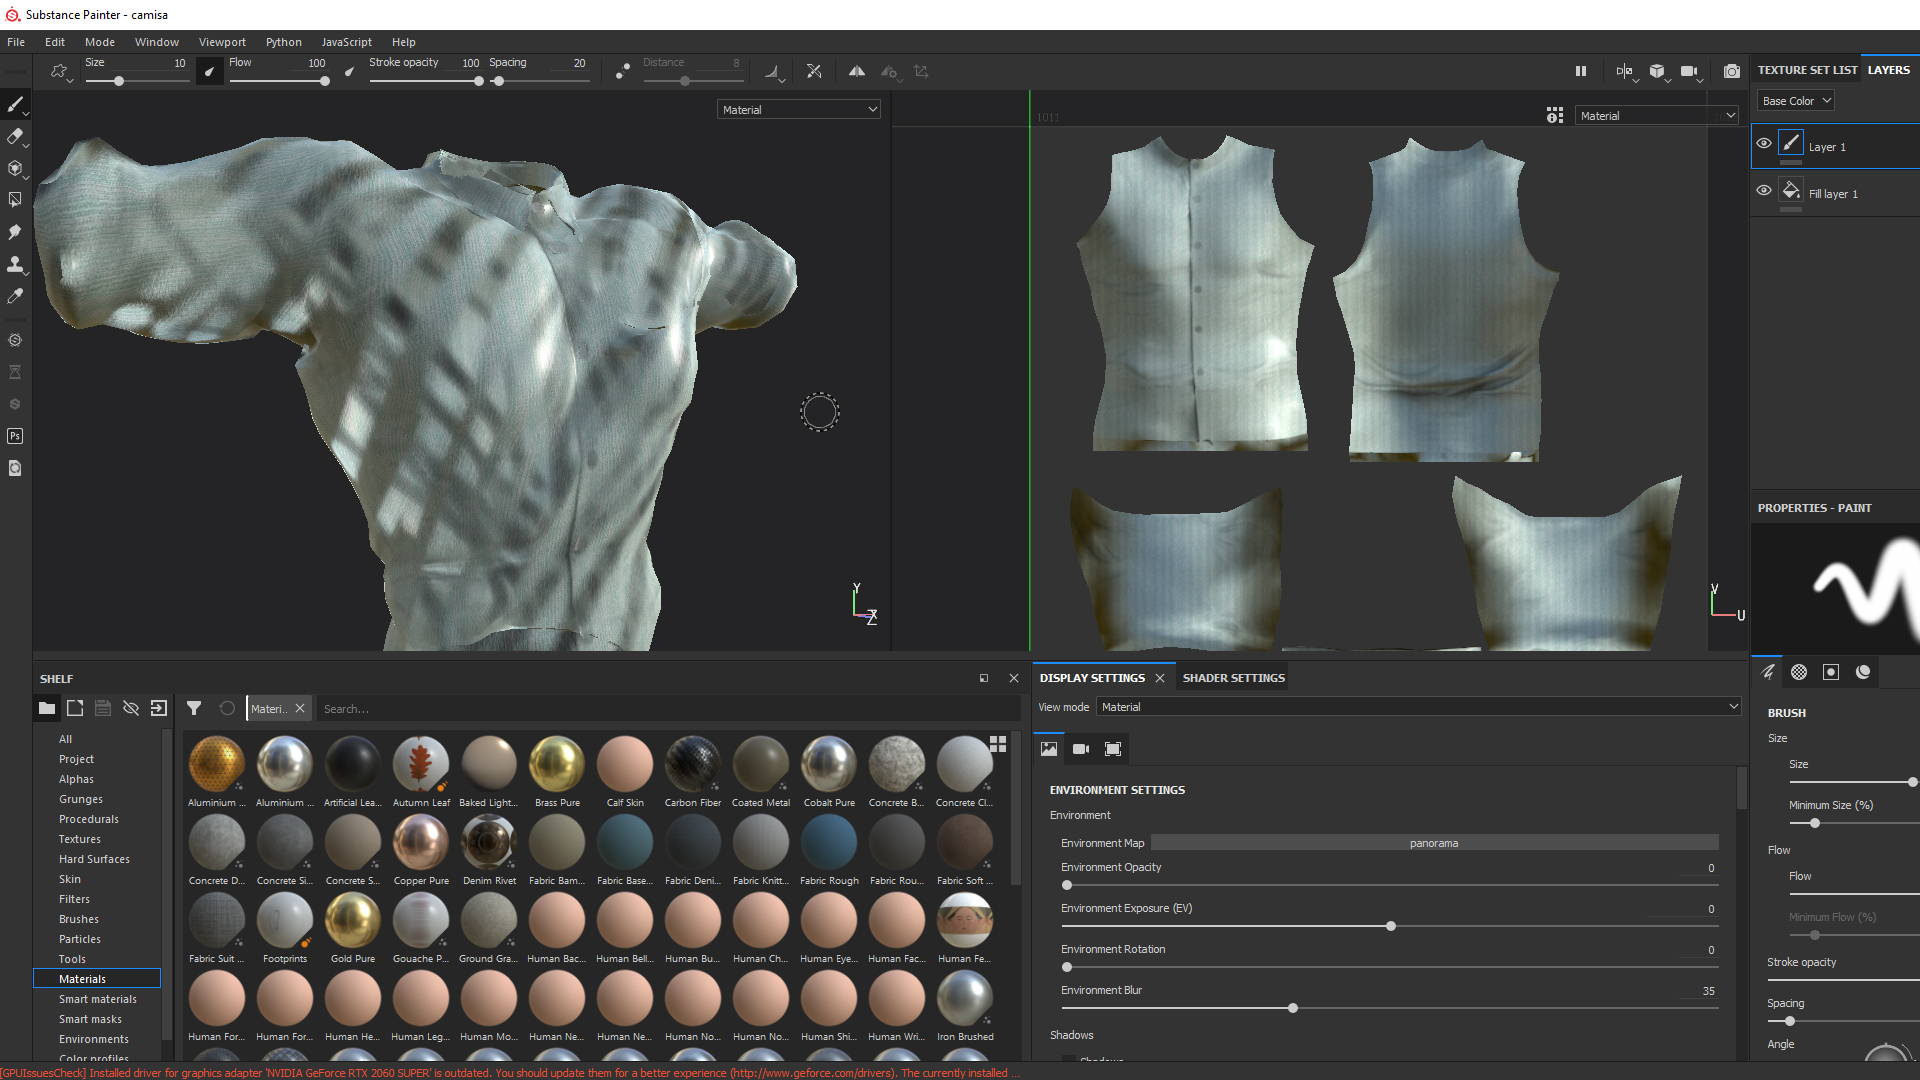Open the Export to Photoshop icon
The image size is (1920, 1080).
pyautogui.click(x=15, y=436)
